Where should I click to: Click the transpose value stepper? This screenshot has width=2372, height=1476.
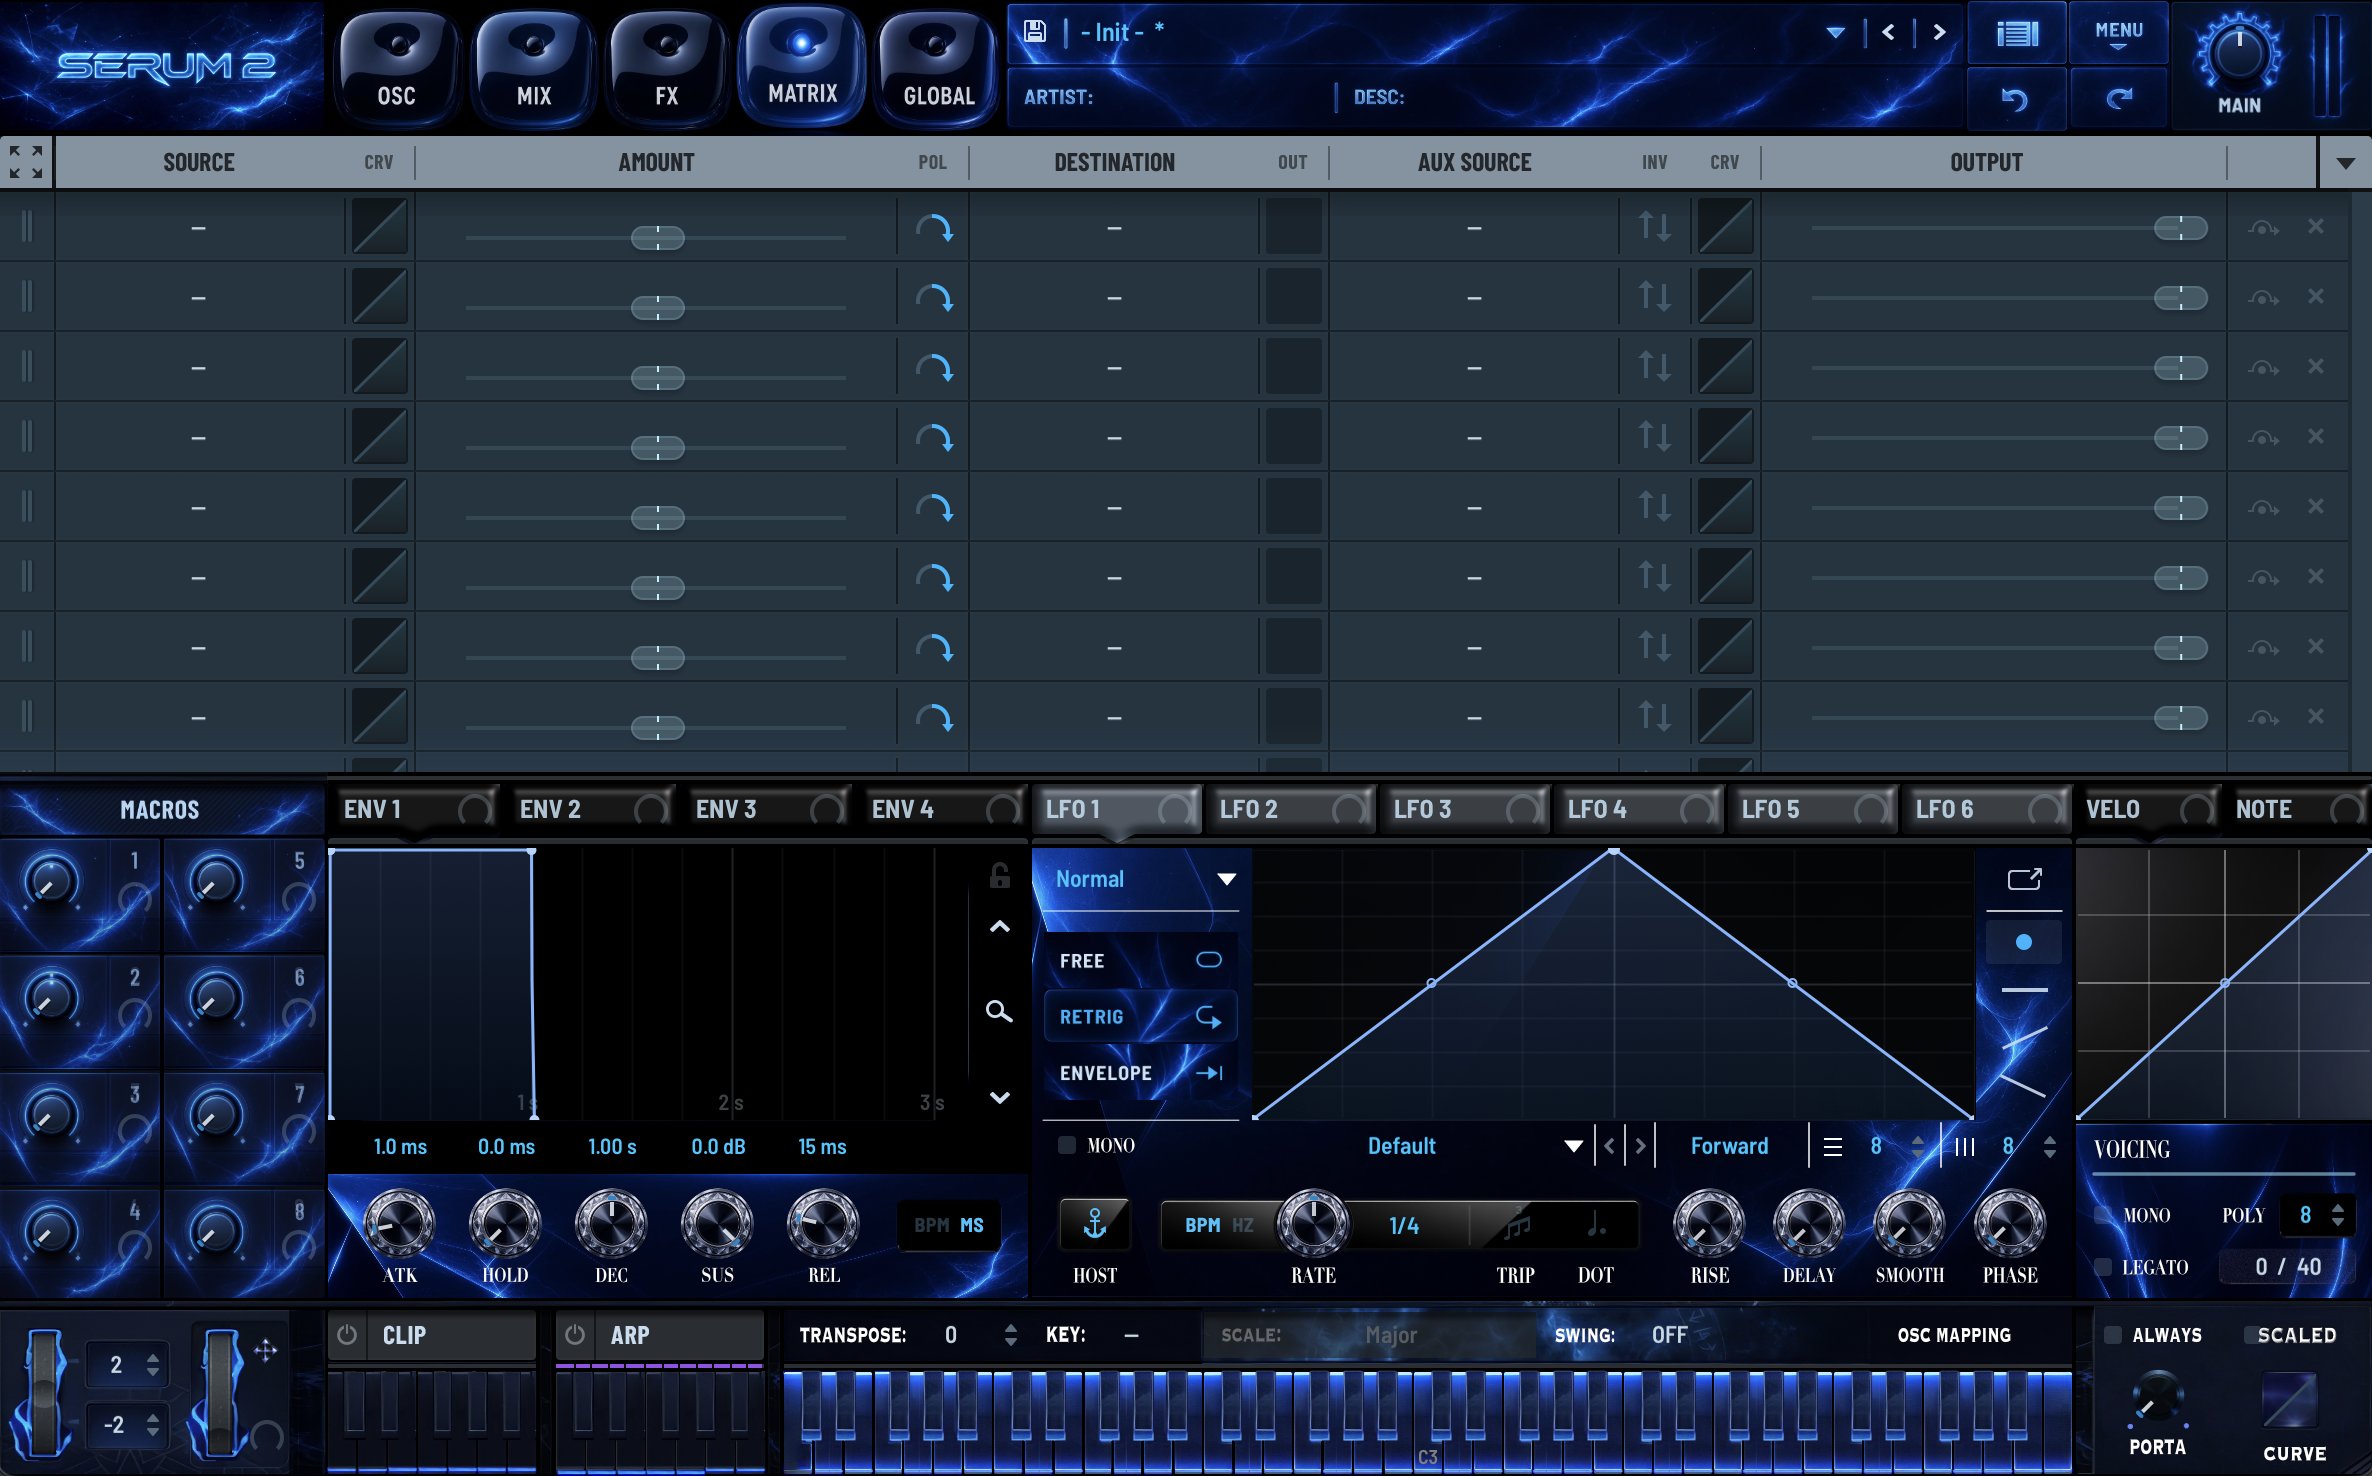pos(1010,1335)
